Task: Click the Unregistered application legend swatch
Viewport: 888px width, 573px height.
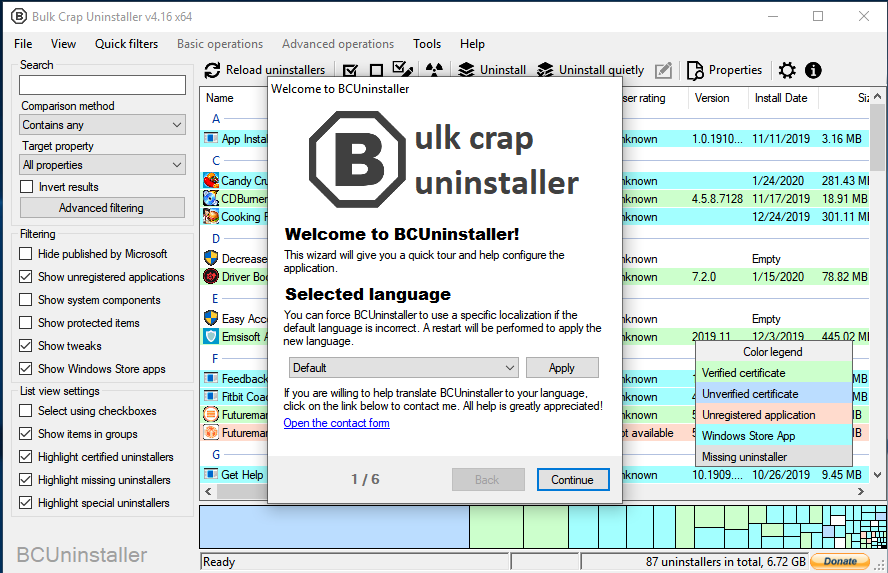Action: click(774, 414)
